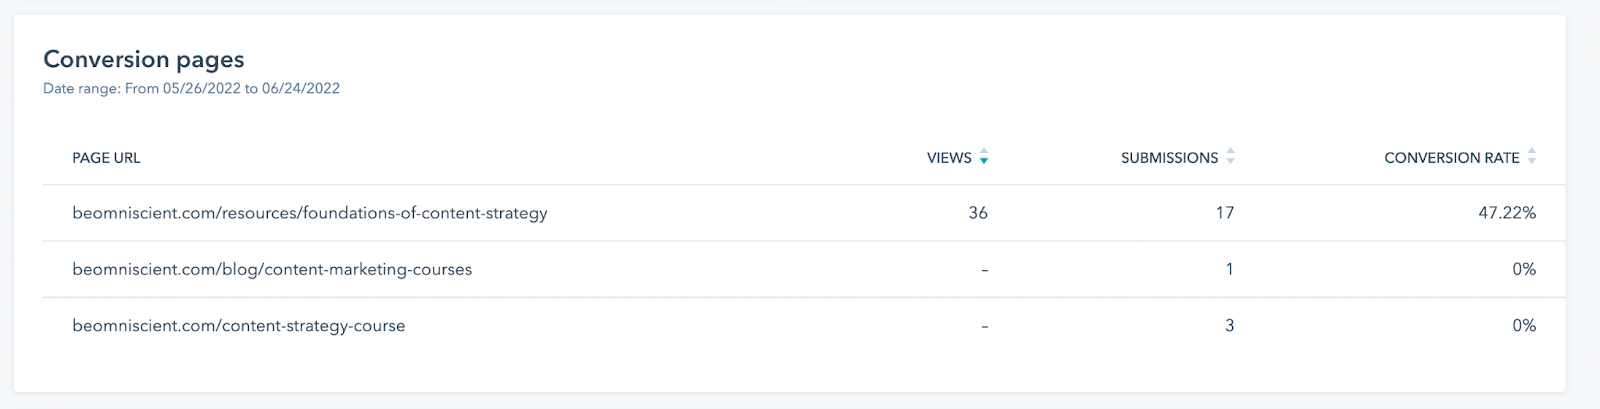
Task: Click the Conversion pages title
Action: [144, 60]
